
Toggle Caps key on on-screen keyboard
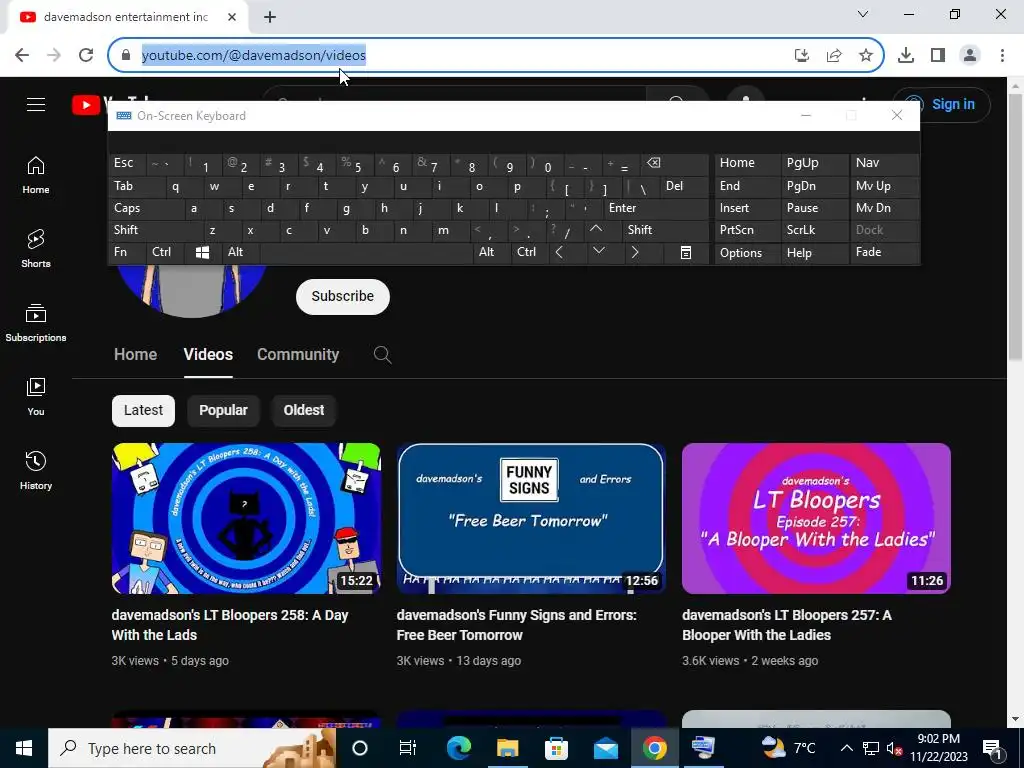click(146, 208)
